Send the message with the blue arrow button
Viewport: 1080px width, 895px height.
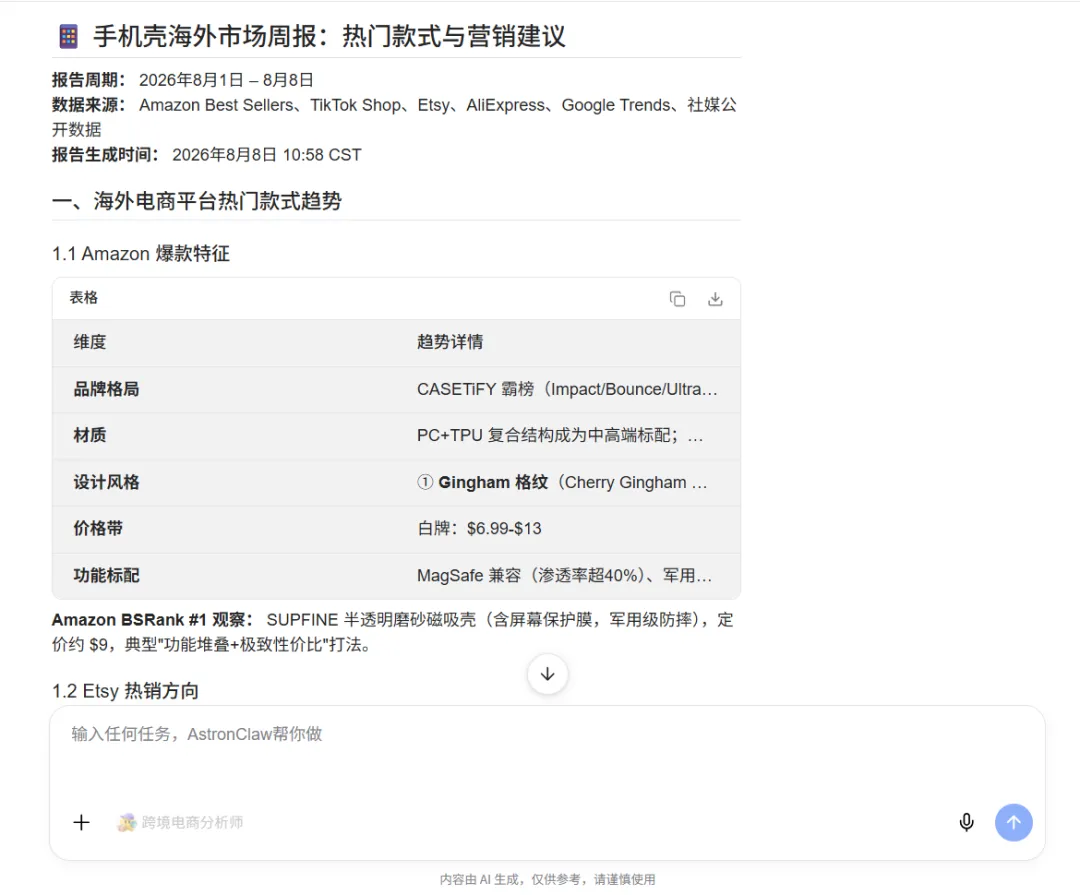(1013, 822)
